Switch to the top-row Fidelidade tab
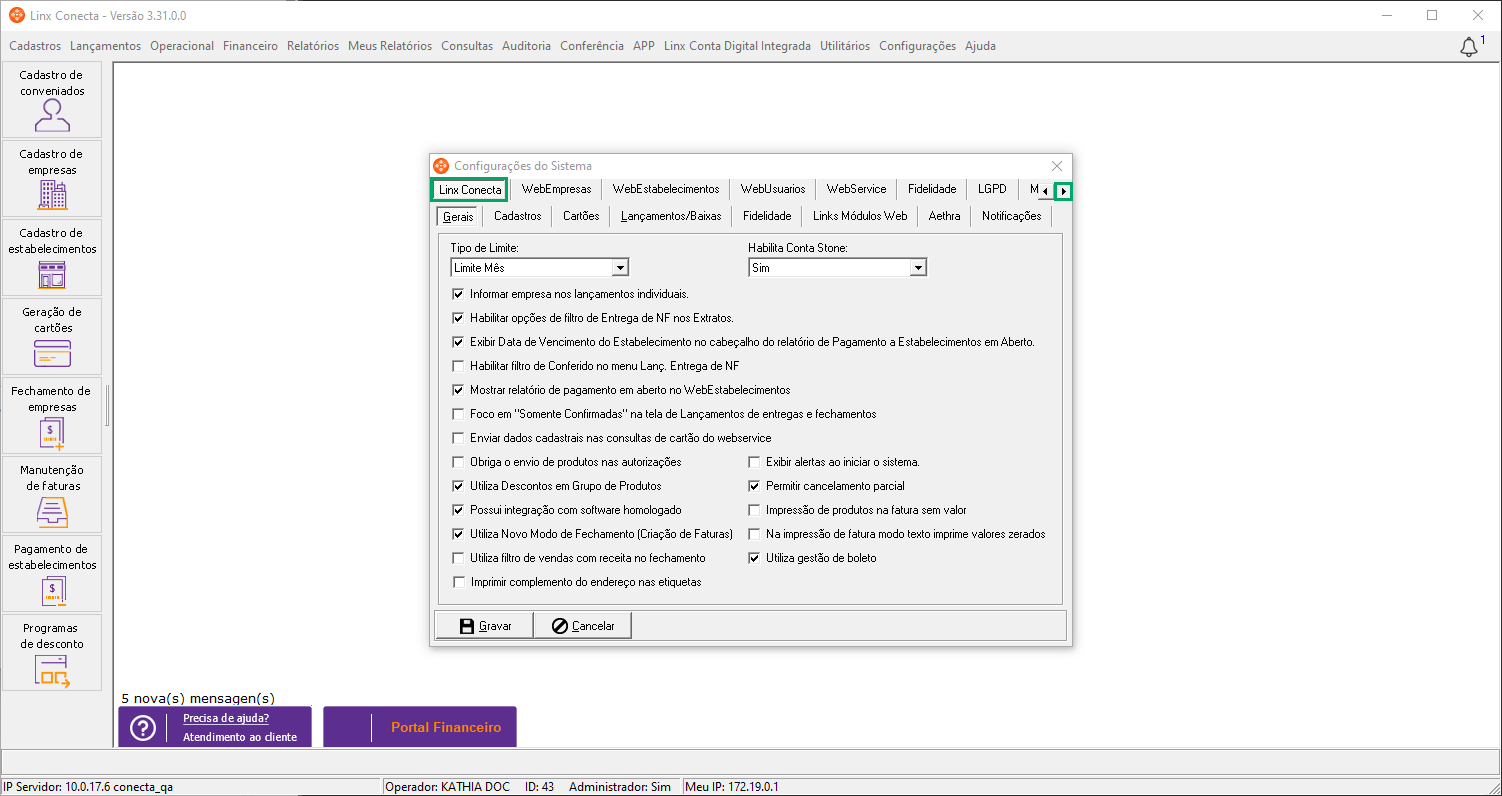This screenshot has height=796, width=1502. click(932, 189)
